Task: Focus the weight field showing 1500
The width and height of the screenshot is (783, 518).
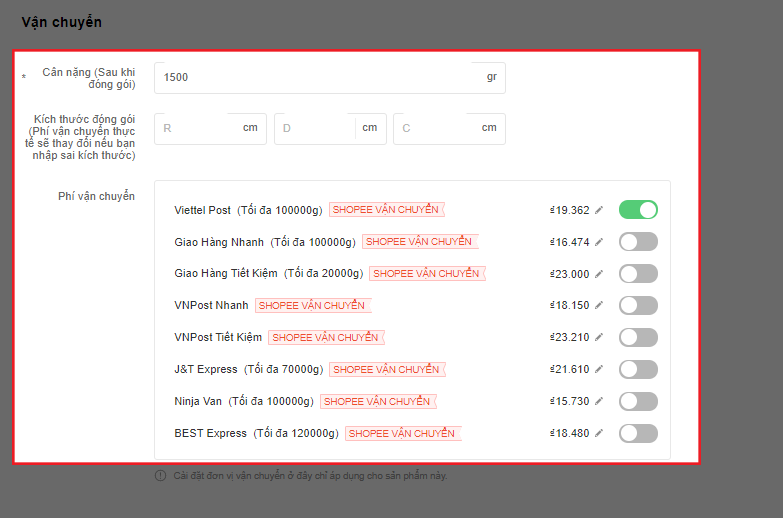Action: [330, 77]
